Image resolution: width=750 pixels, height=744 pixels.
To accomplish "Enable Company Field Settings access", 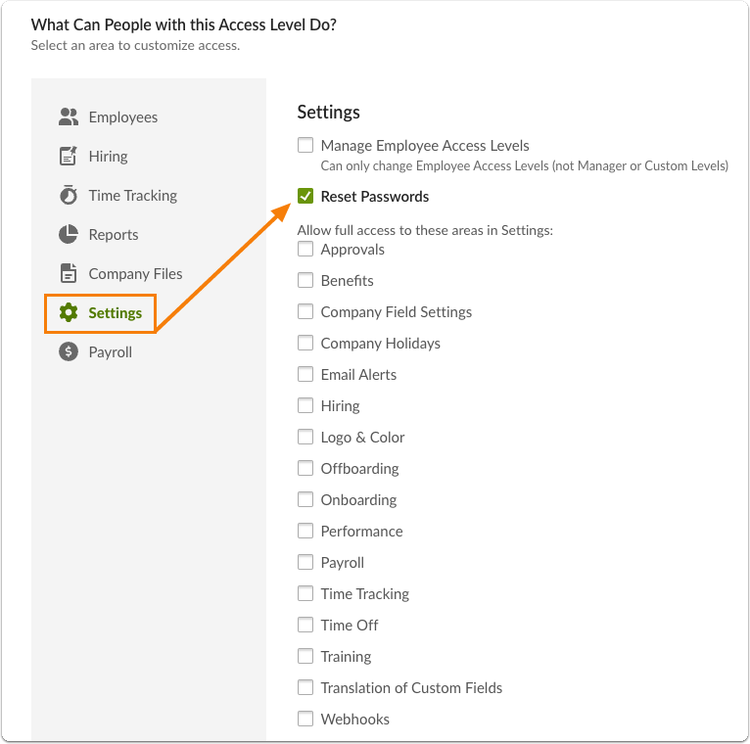I will (x=305, y=311).
